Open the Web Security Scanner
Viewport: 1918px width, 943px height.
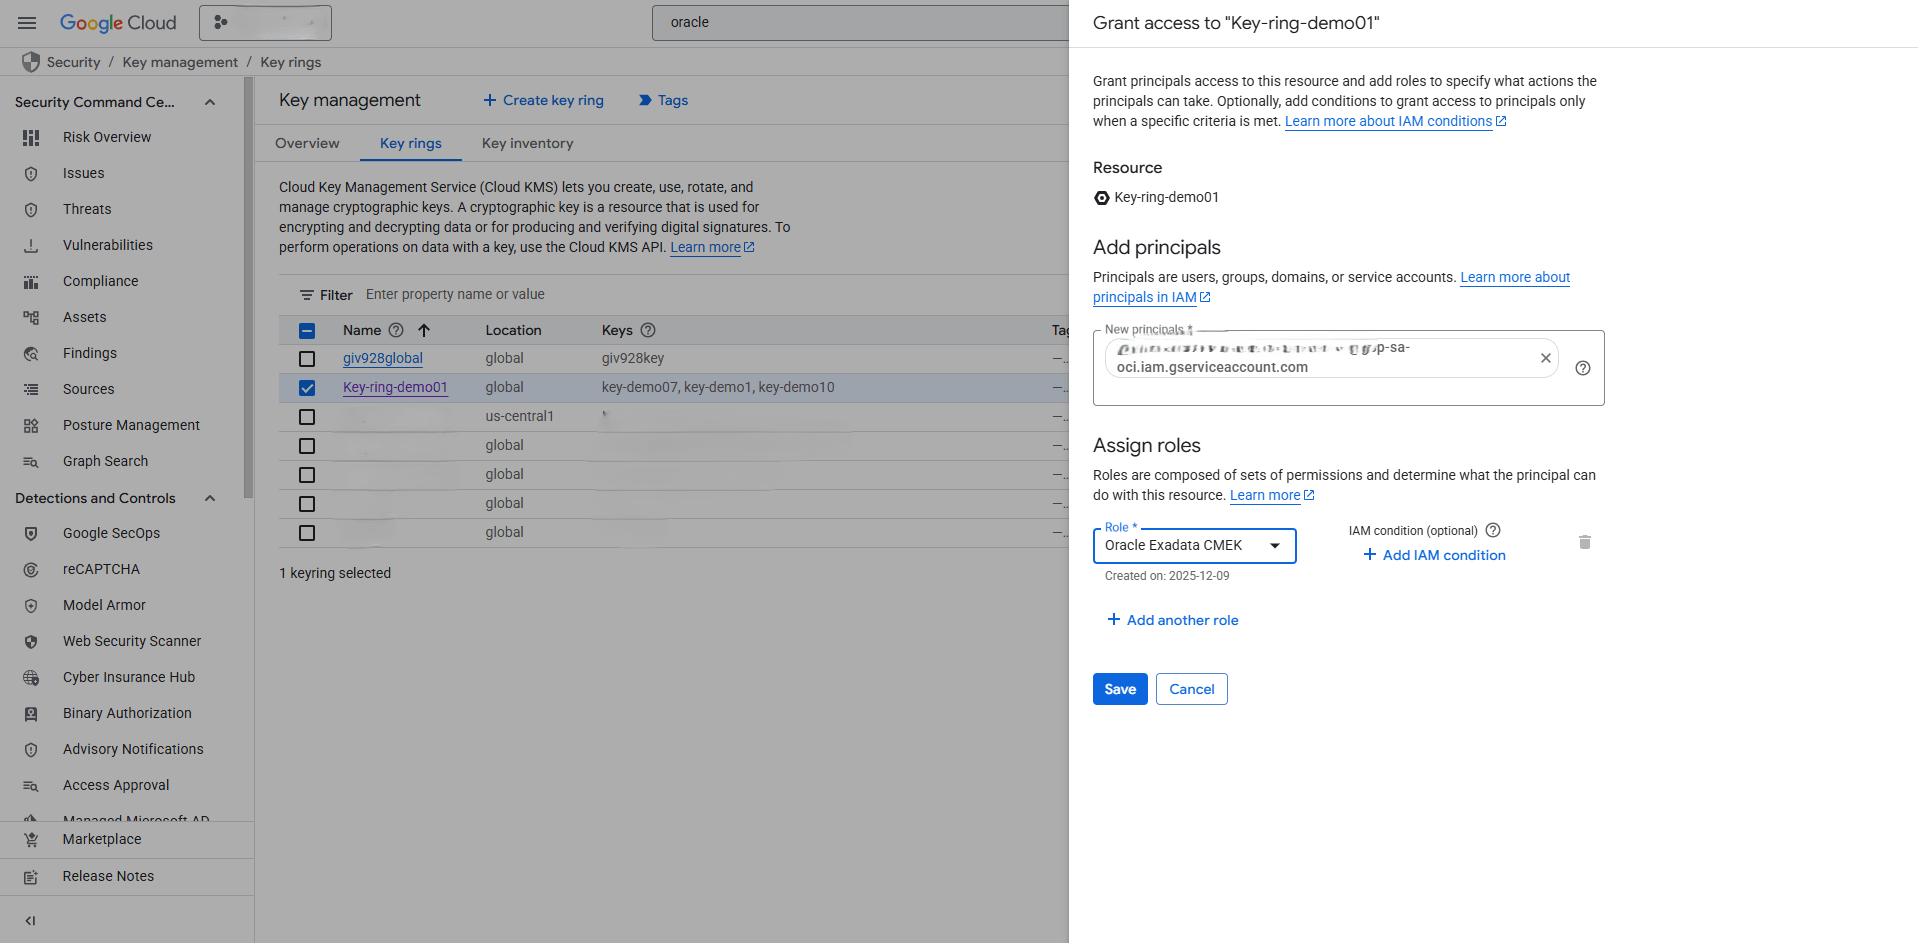tap(131, 641)
